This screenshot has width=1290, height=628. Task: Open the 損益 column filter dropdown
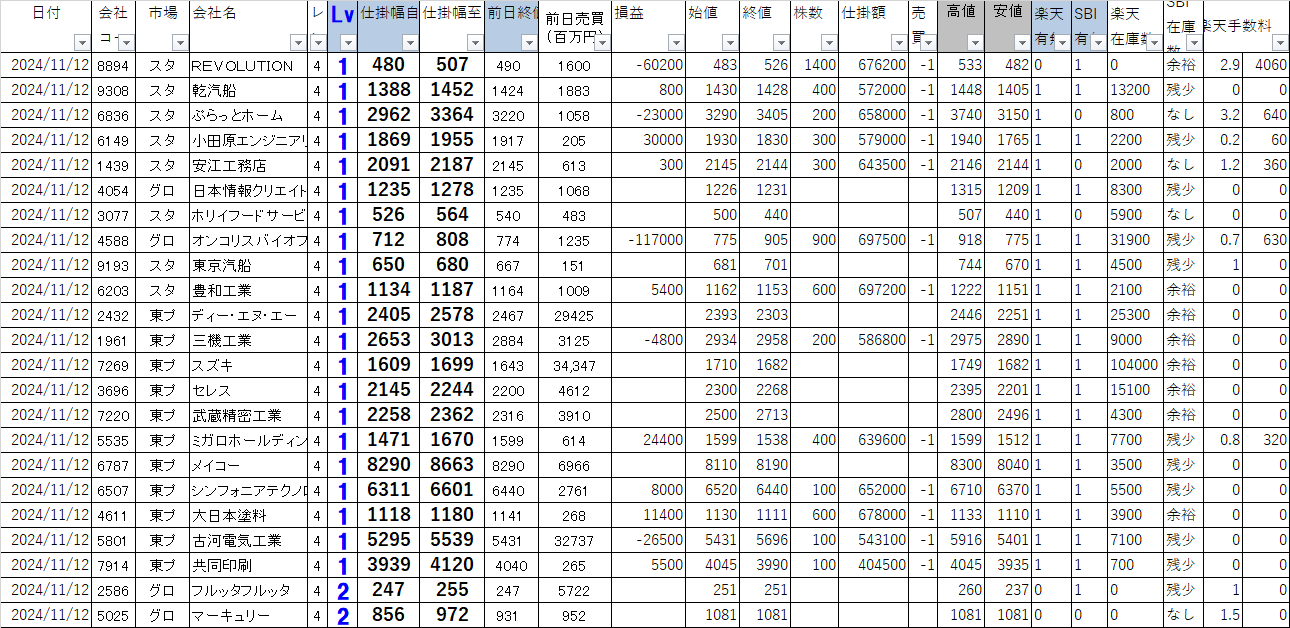(x=676, y=43)
